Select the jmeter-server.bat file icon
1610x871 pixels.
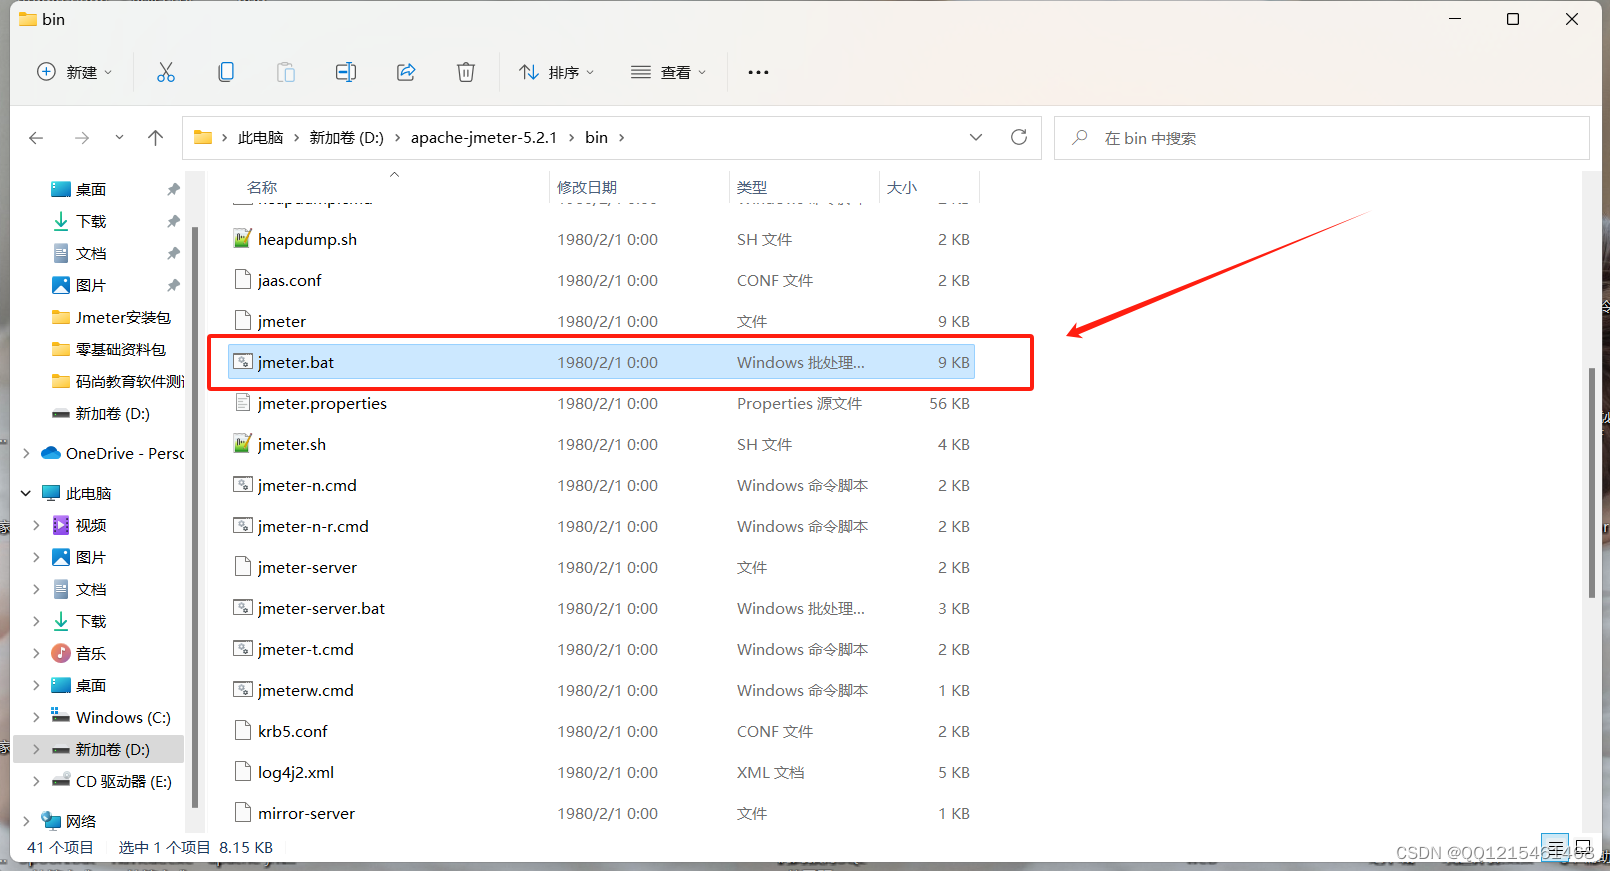click(x=242, y=608)
